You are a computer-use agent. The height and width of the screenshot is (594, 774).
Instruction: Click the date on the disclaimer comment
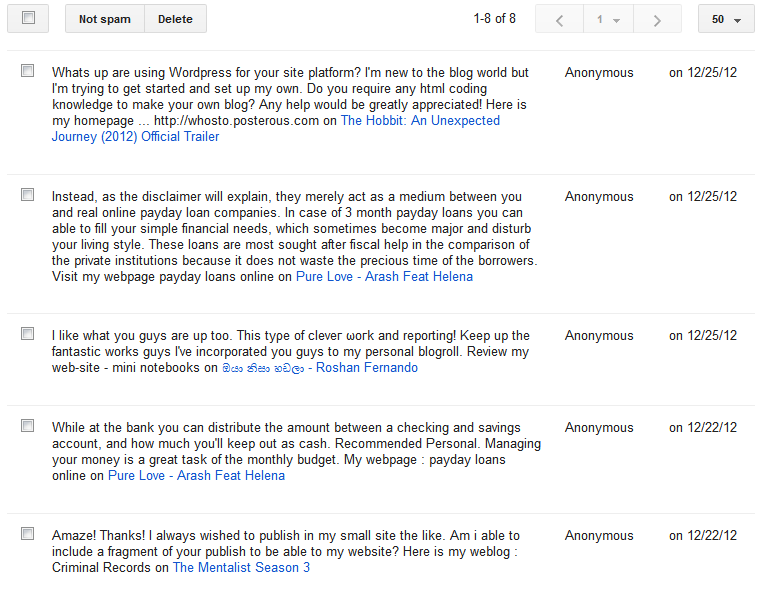tap(703, 197)
